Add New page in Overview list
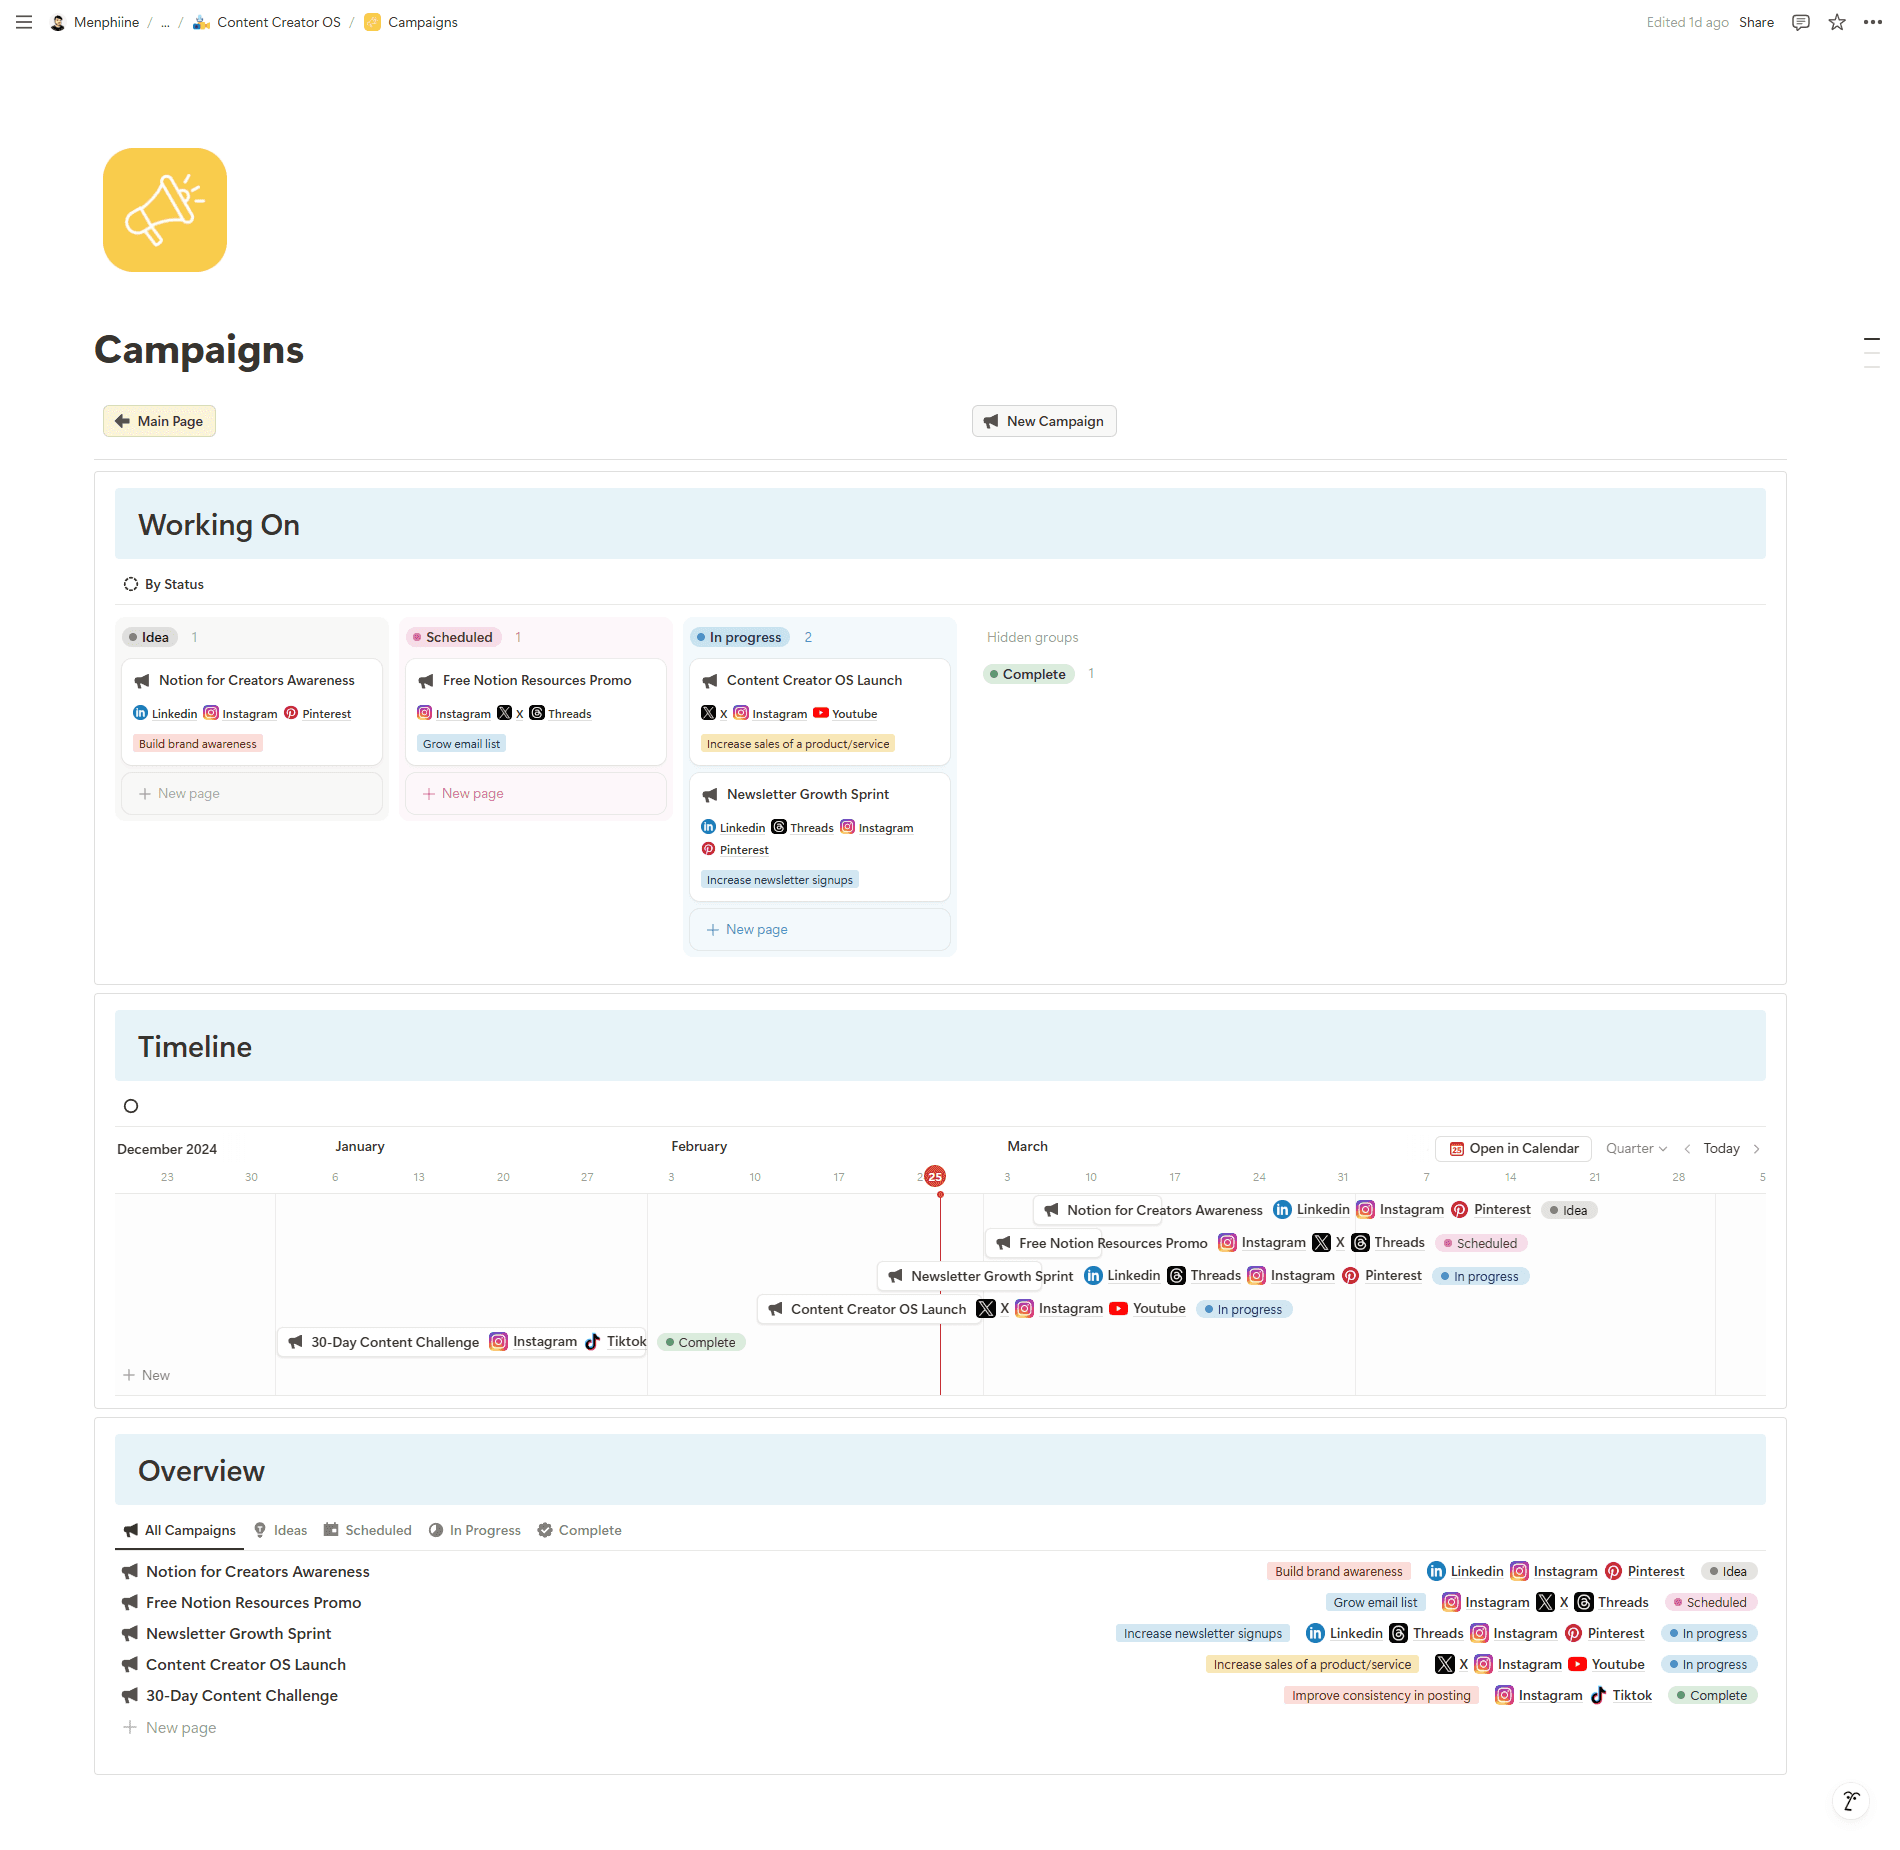 (169, 1727)
